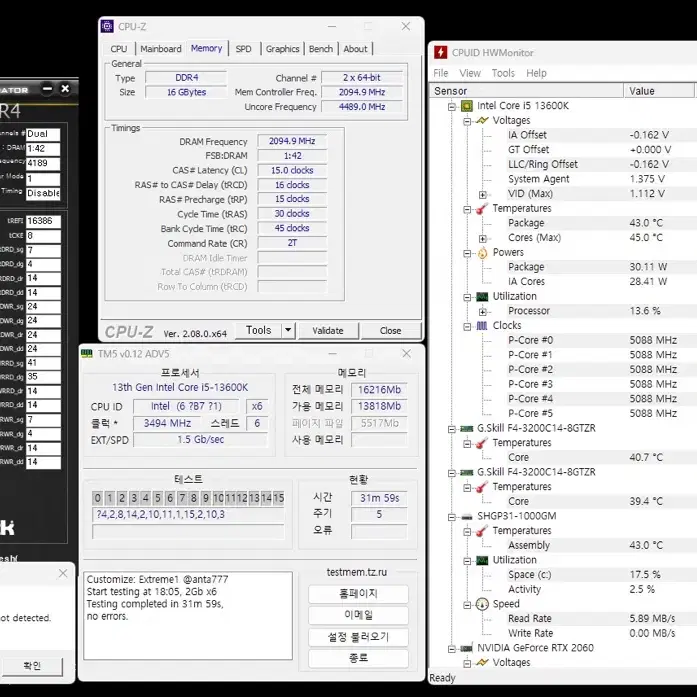
Task: Minimize the memory timing tool window
Action: point(47,89)
